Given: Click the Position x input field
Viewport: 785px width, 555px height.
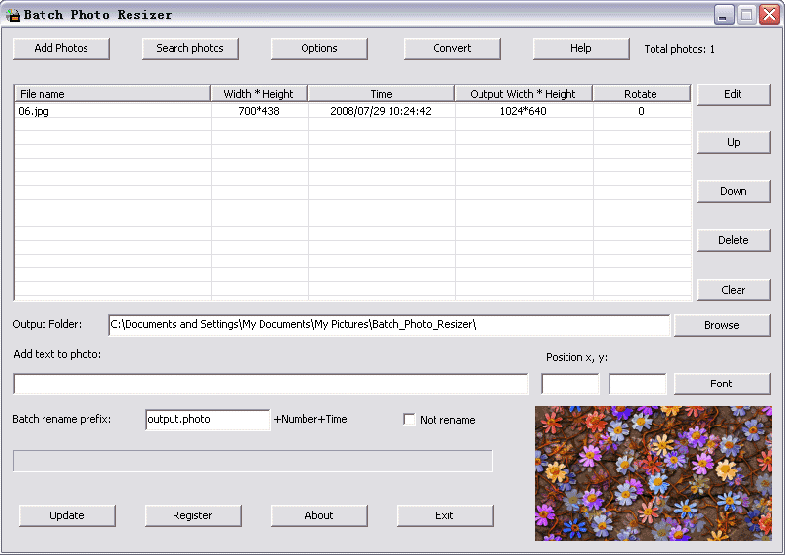Looking at the screenshot, I should (570, 384).
